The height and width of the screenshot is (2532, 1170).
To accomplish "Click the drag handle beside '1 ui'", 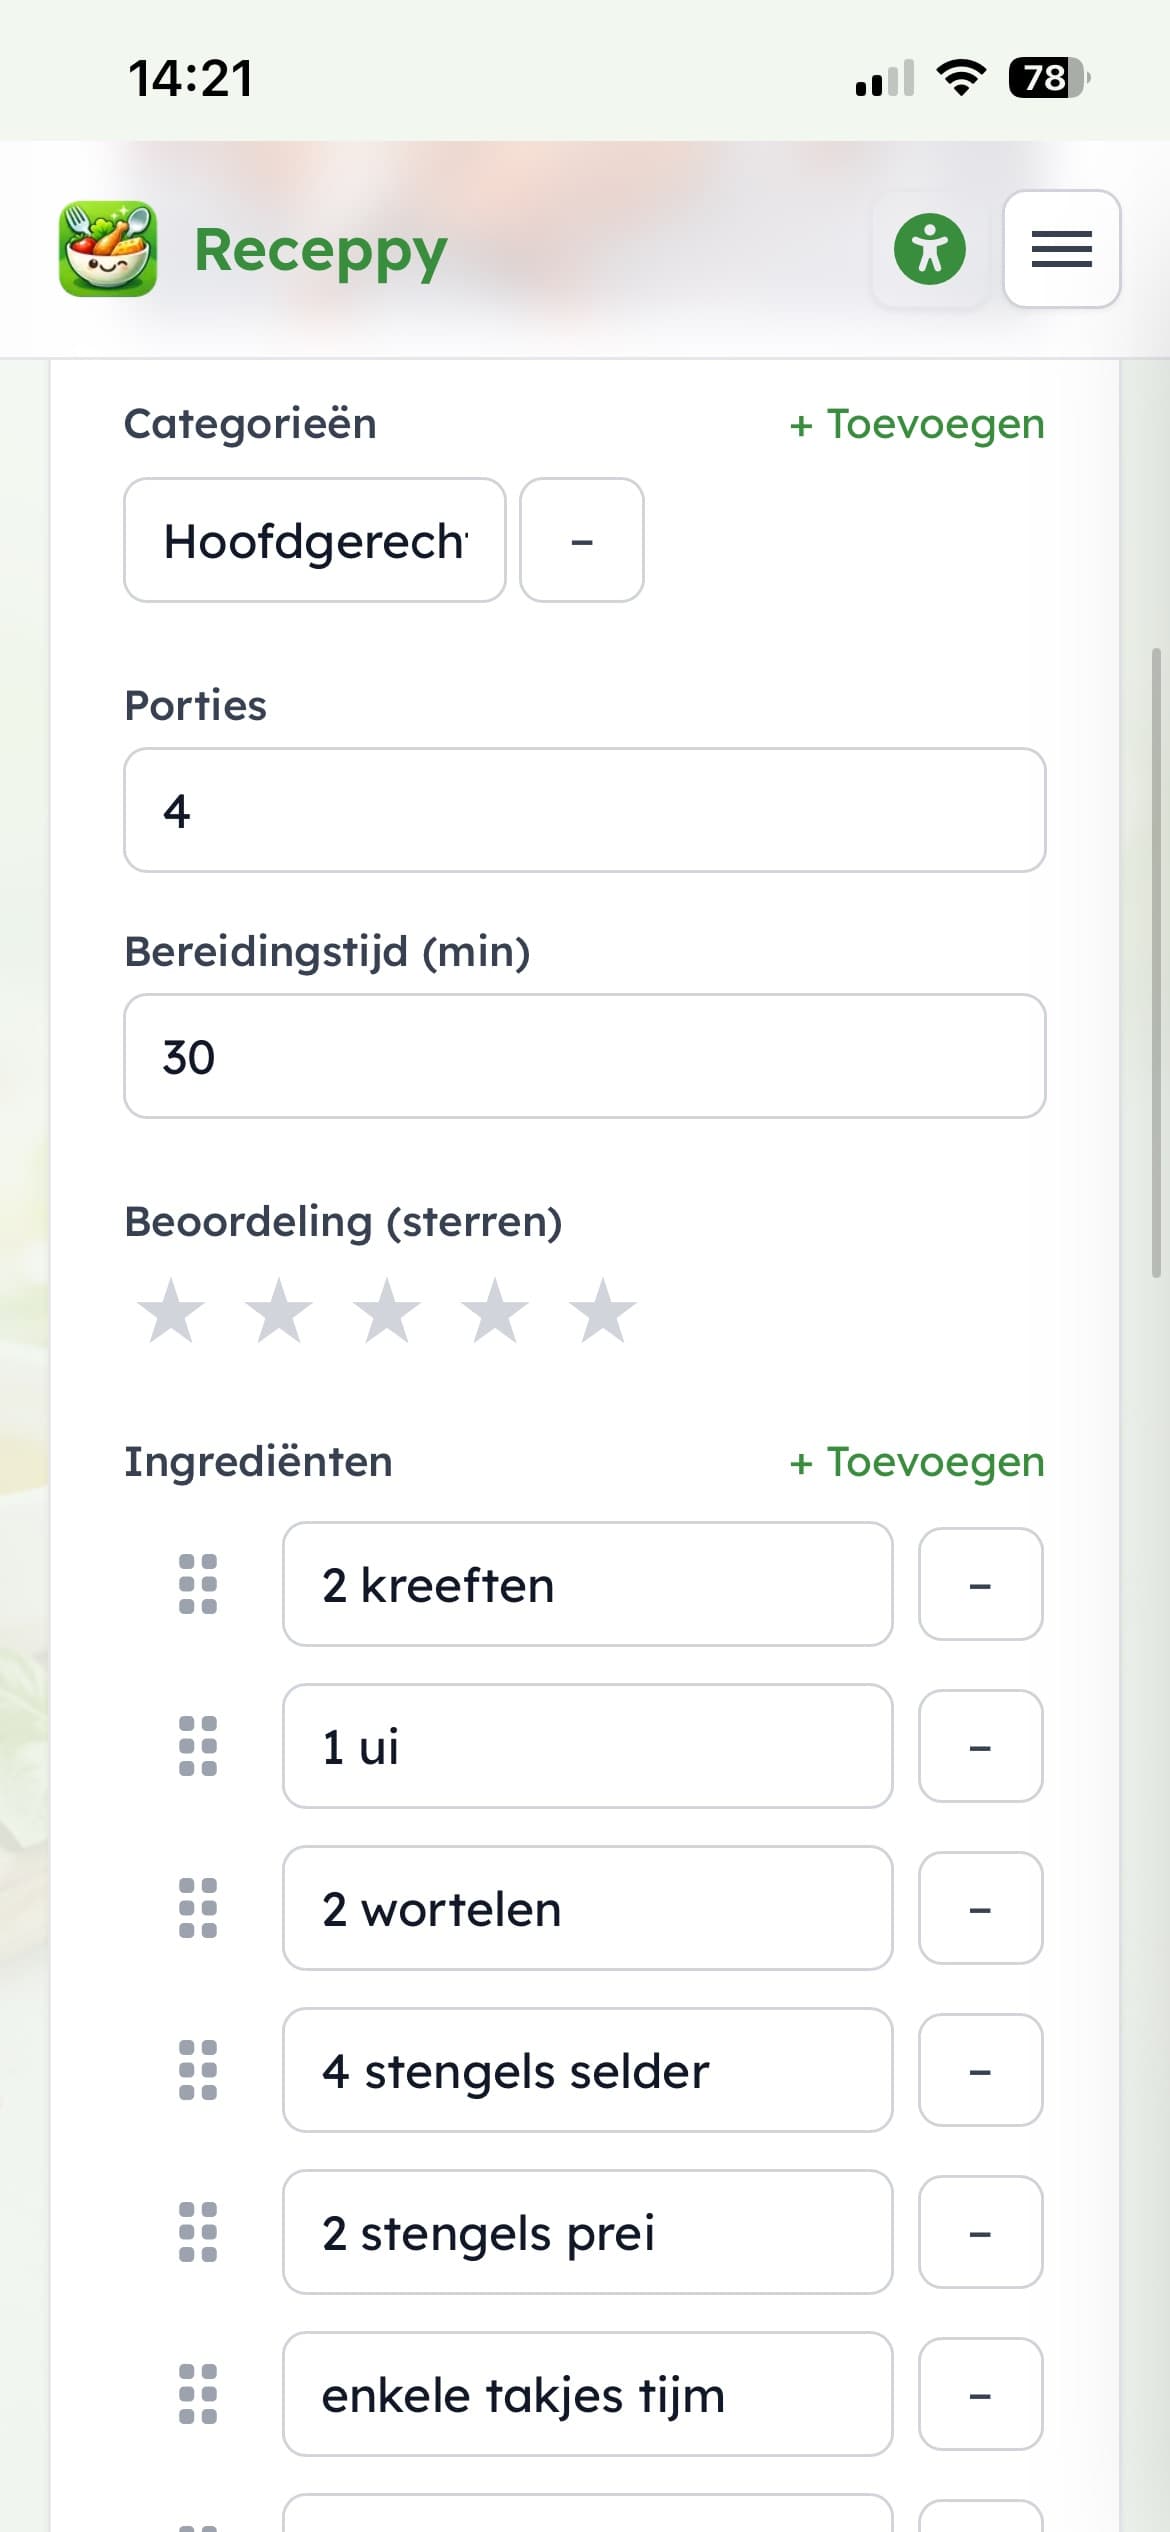I will [196, 1746].
